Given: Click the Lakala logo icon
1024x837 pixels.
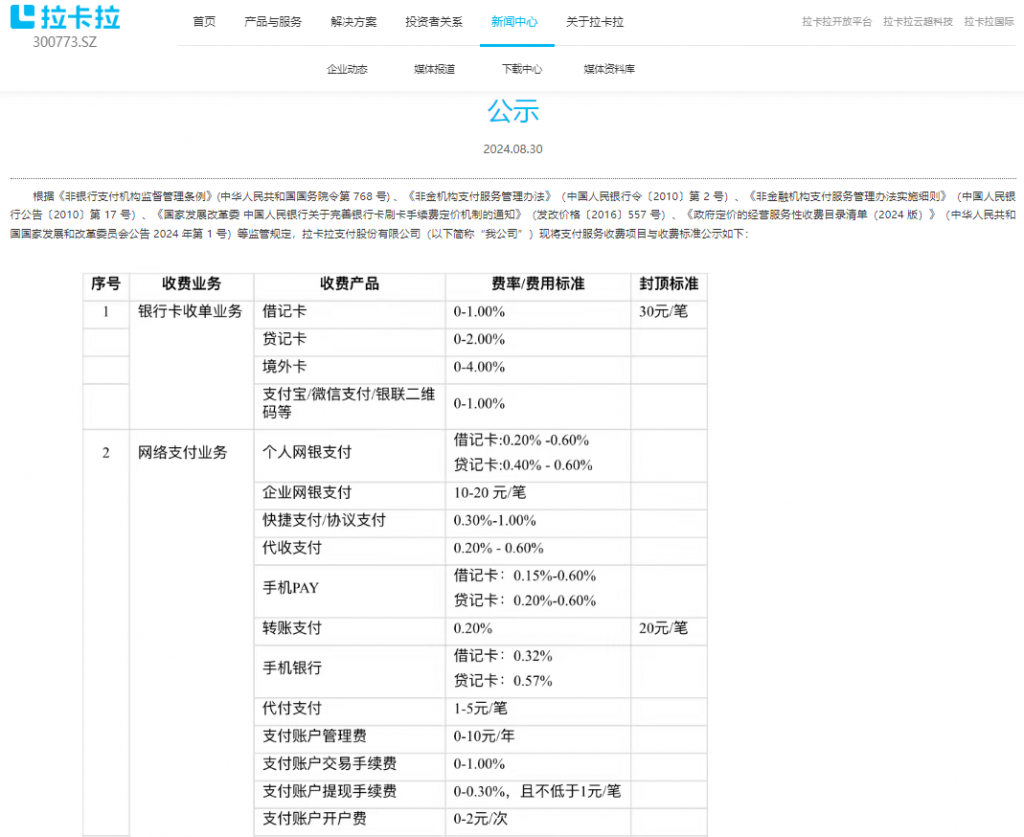Looking at the screenshot, I should (22, 16).
